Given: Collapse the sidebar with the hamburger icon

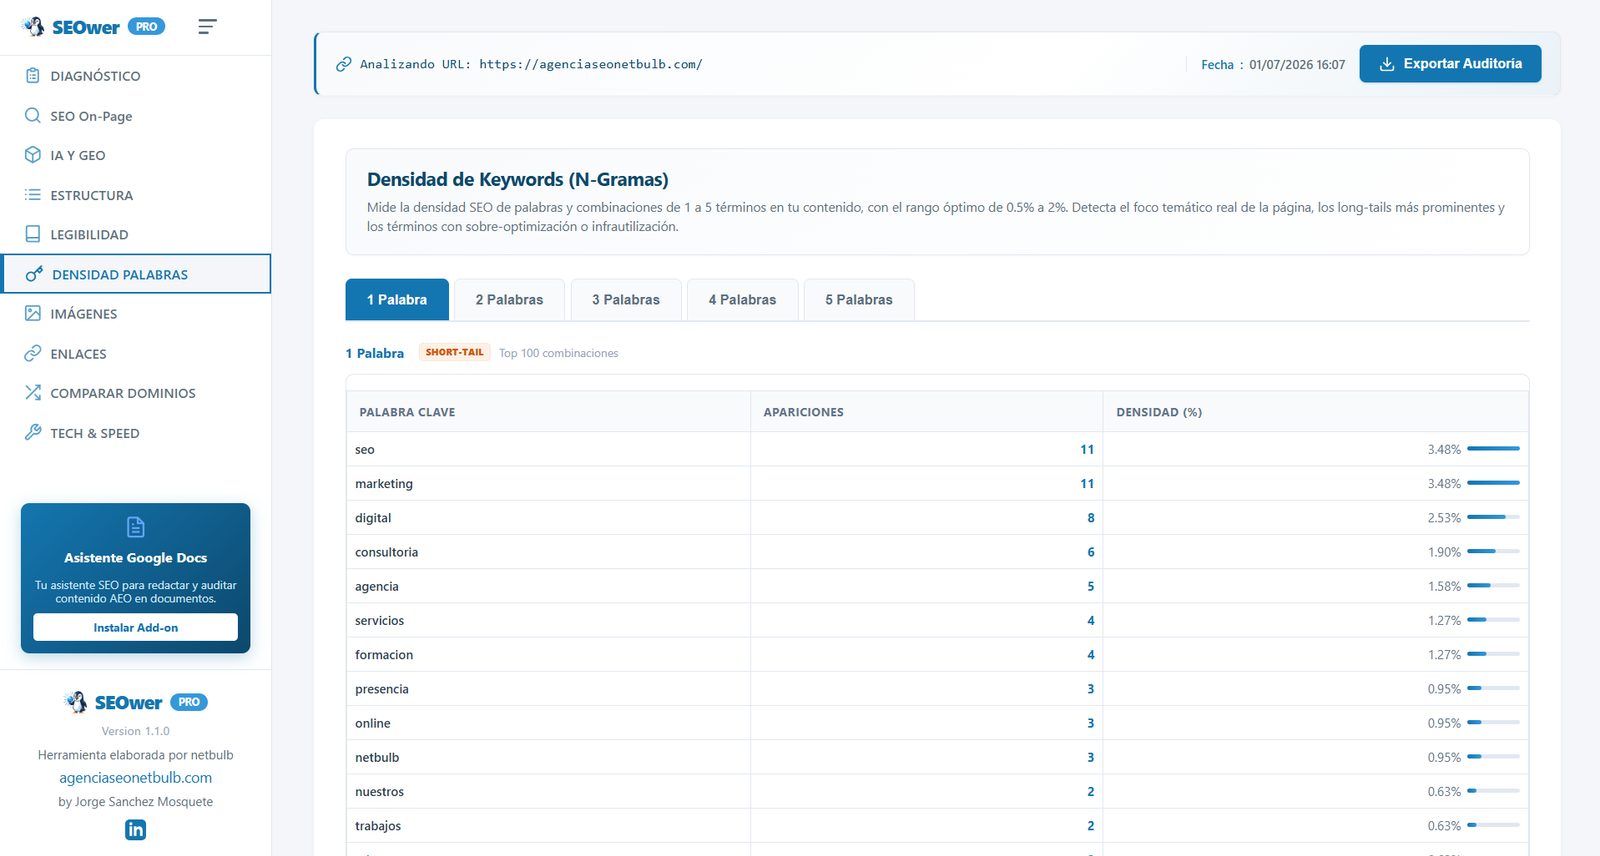Looking at the screenshot, I should point(207,27).
